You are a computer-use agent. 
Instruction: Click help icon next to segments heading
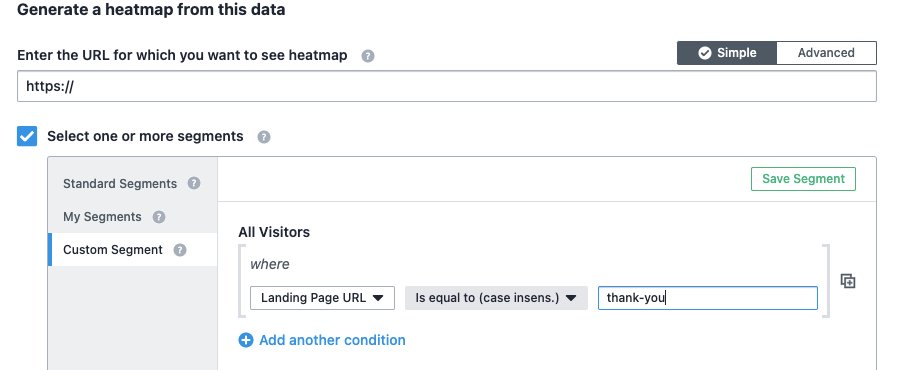[264, 137]
